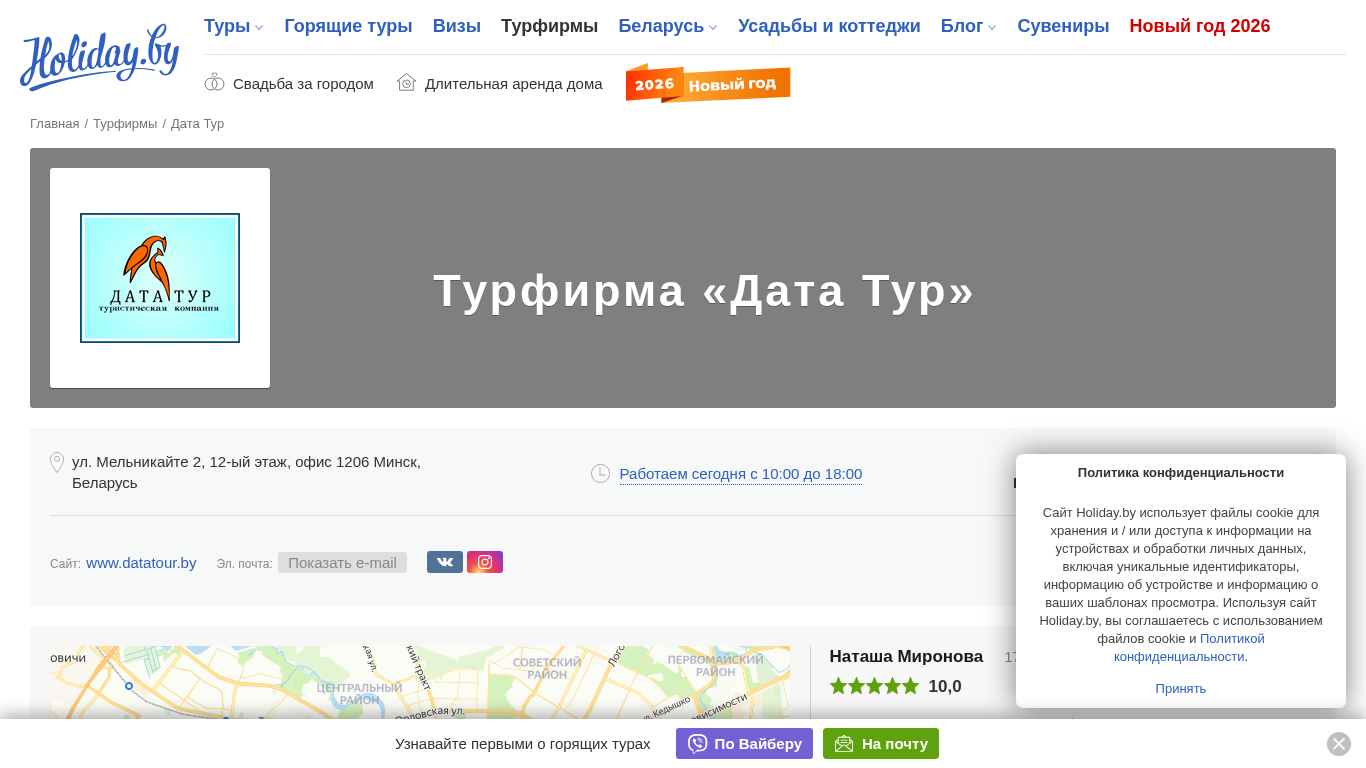Expand the Туры dropdown menu

click(233, 27)
